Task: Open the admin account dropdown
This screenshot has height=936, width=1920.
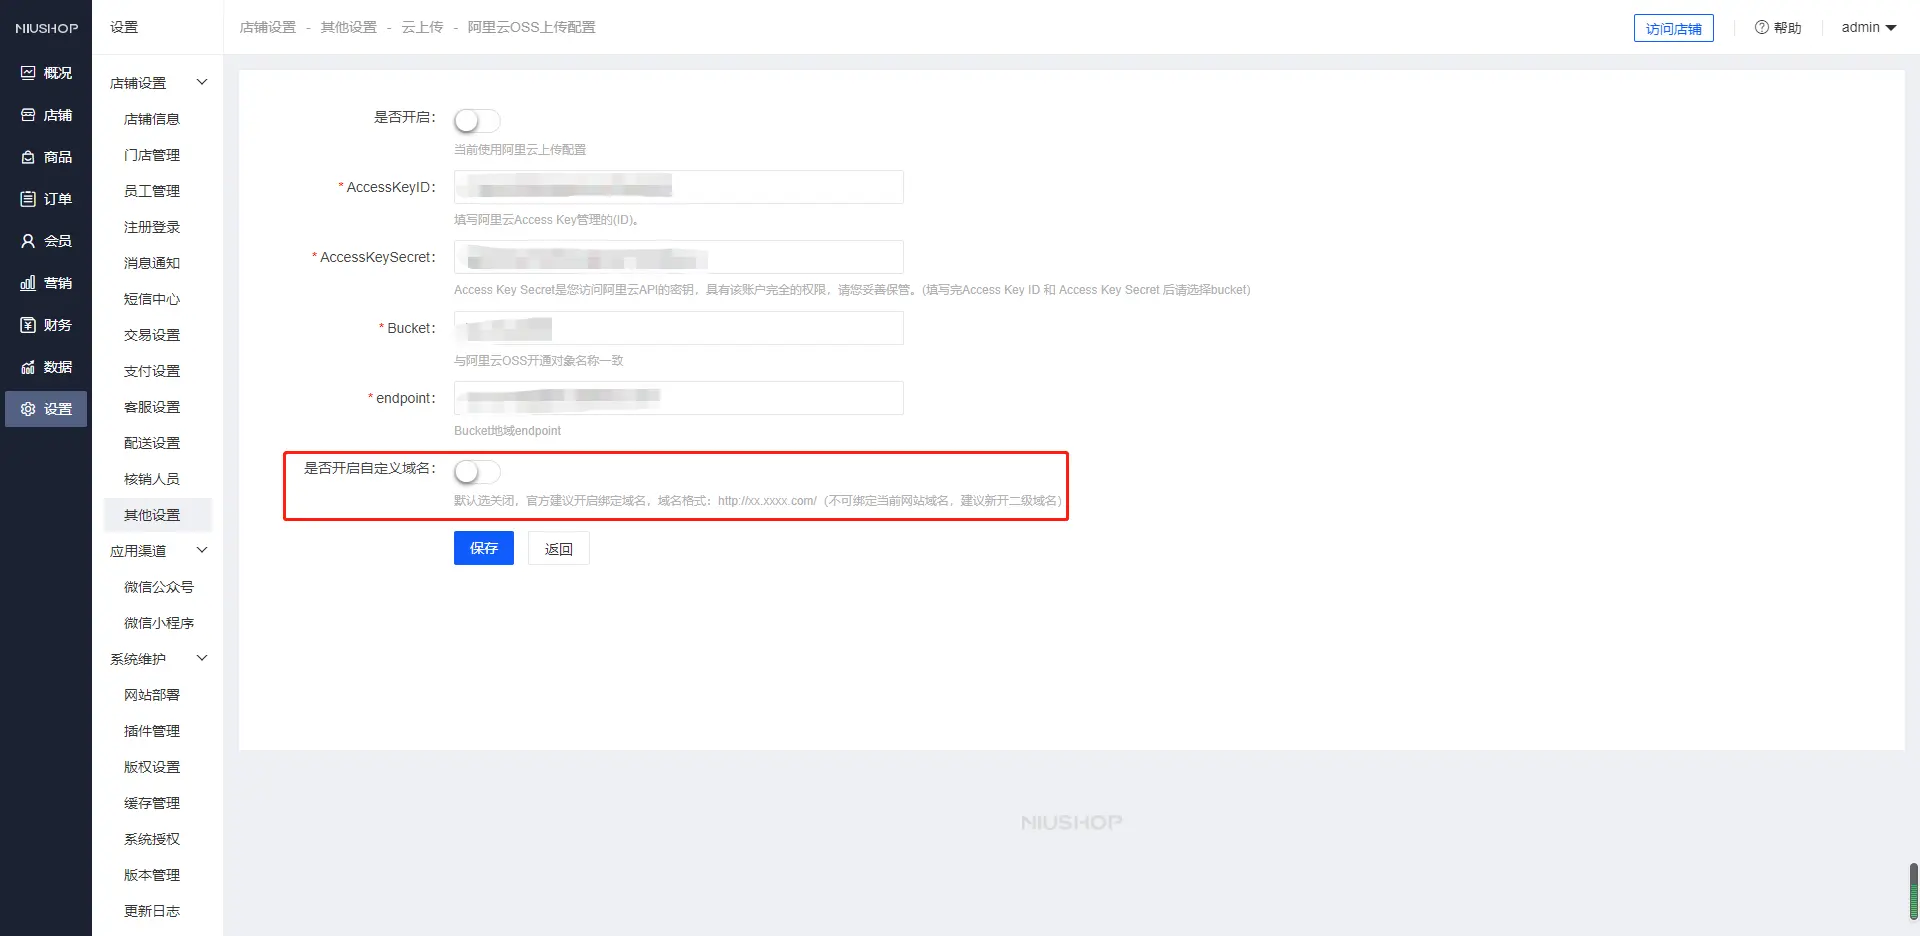Action: (x=1868, y=28)
